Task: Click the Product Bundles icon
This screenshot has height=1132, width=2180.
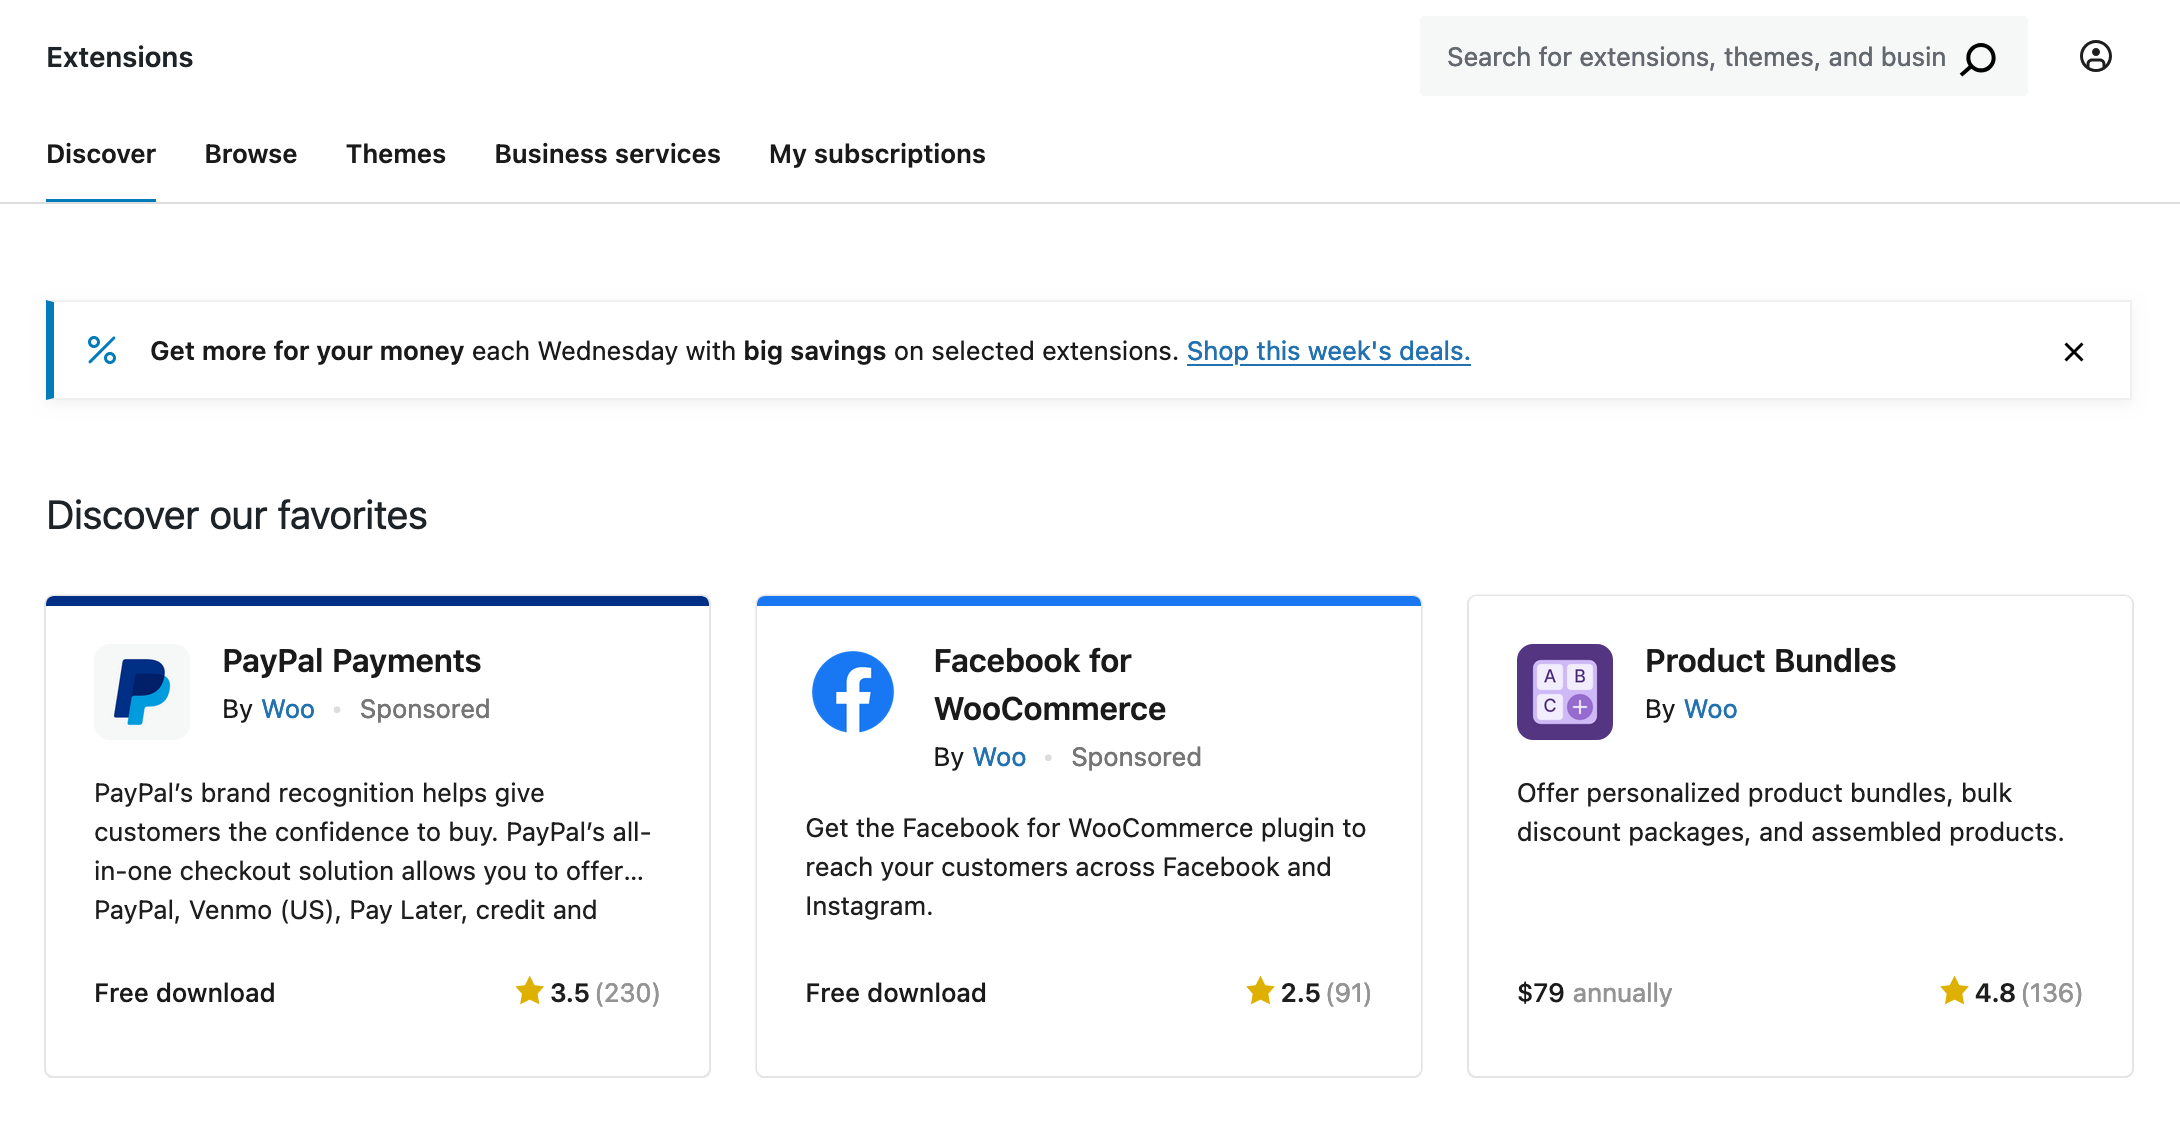Action: (x=1564, y=691)
